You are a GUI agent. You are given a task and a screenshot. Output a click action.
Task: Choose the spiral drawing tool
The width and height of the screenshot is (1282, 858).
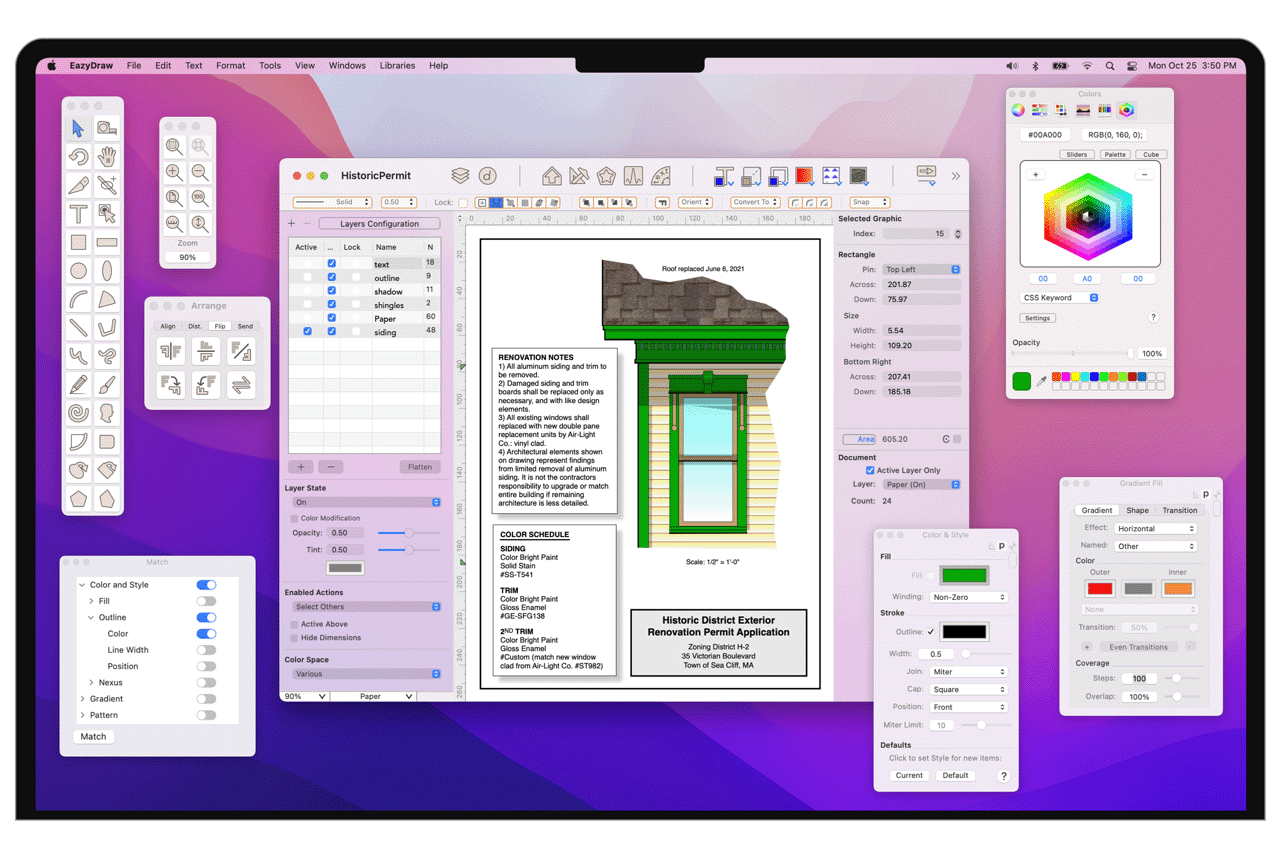78,412
